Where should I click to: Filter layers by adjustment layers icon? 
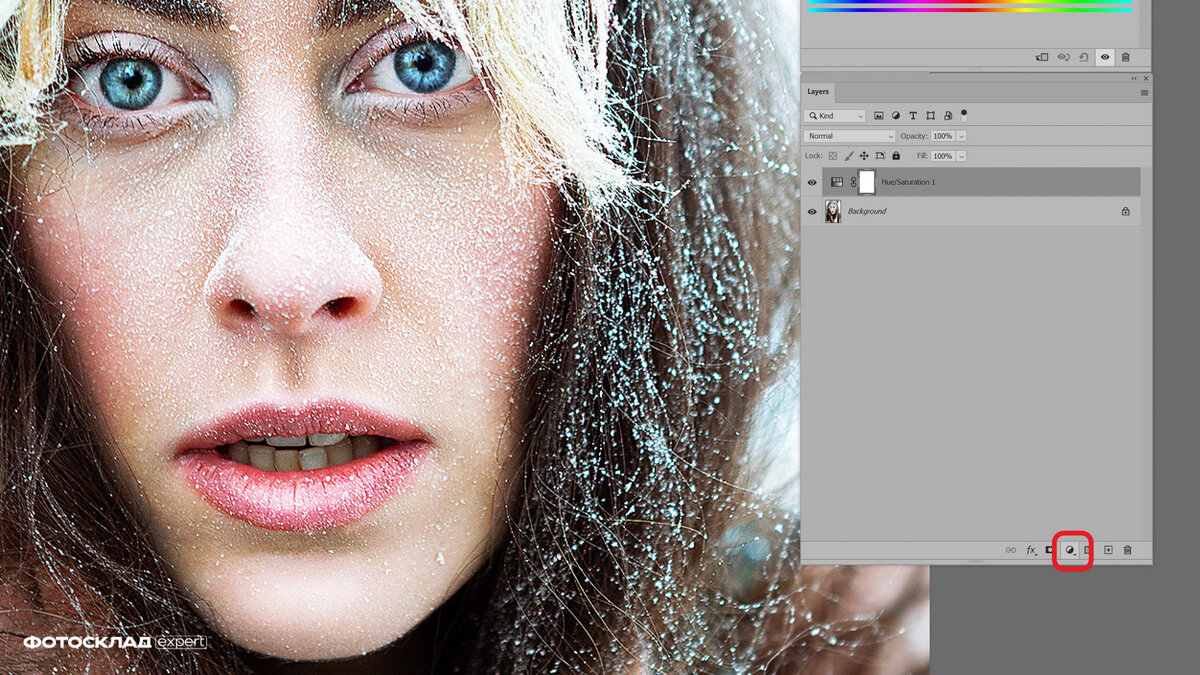(896, 116)
